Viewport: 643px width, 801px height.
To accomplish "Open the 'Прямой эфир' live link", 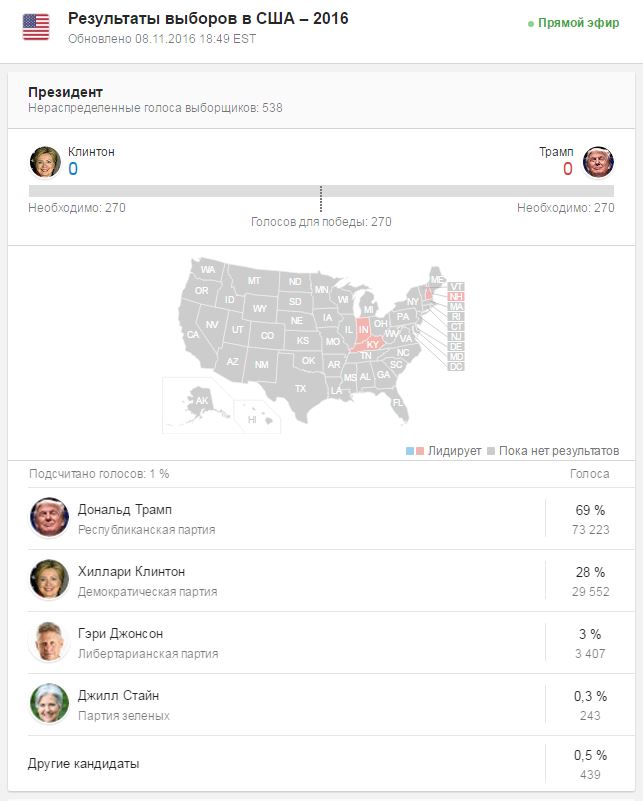I will (x=578, y=23).
